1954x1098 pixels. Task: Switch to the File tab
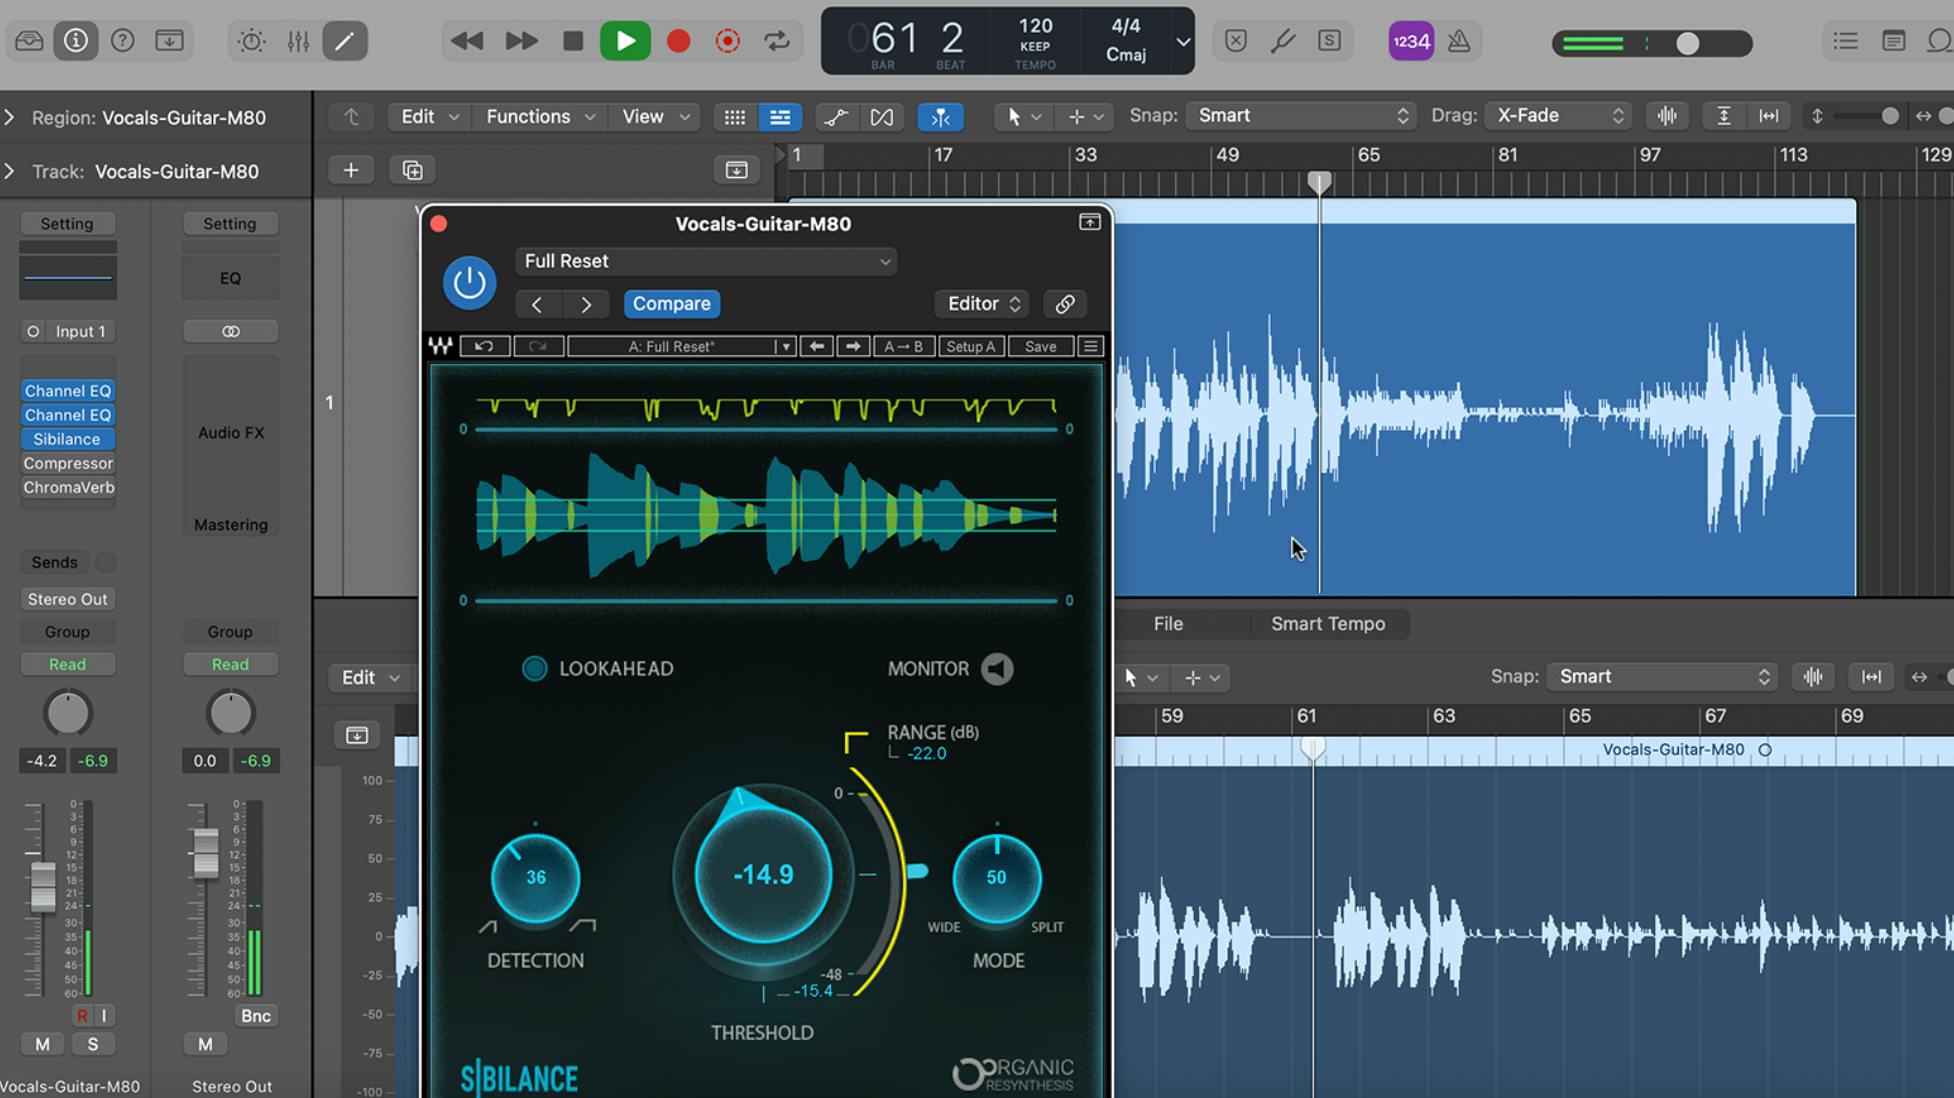[x=1168, y=624]
